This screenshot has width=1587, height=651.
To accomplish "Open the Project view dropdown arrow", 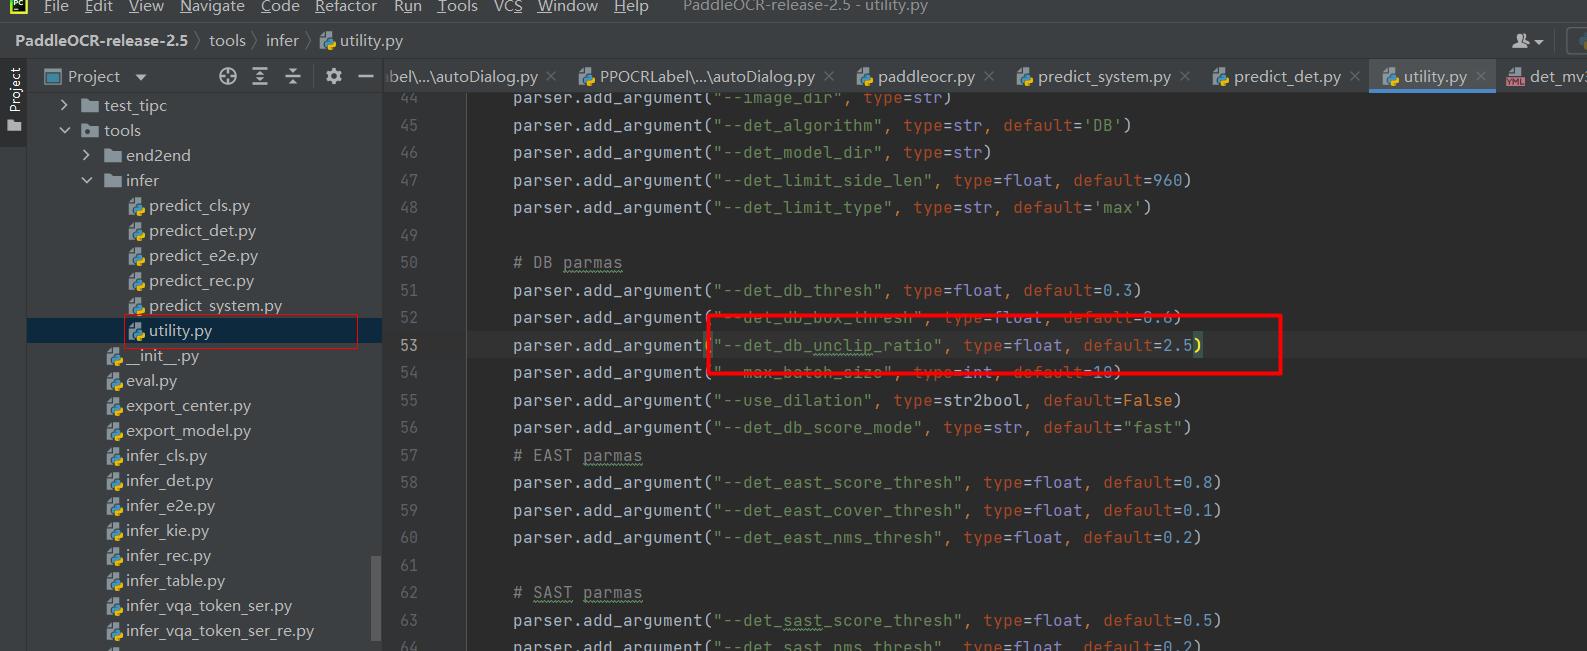I will (x=141, y=77).
